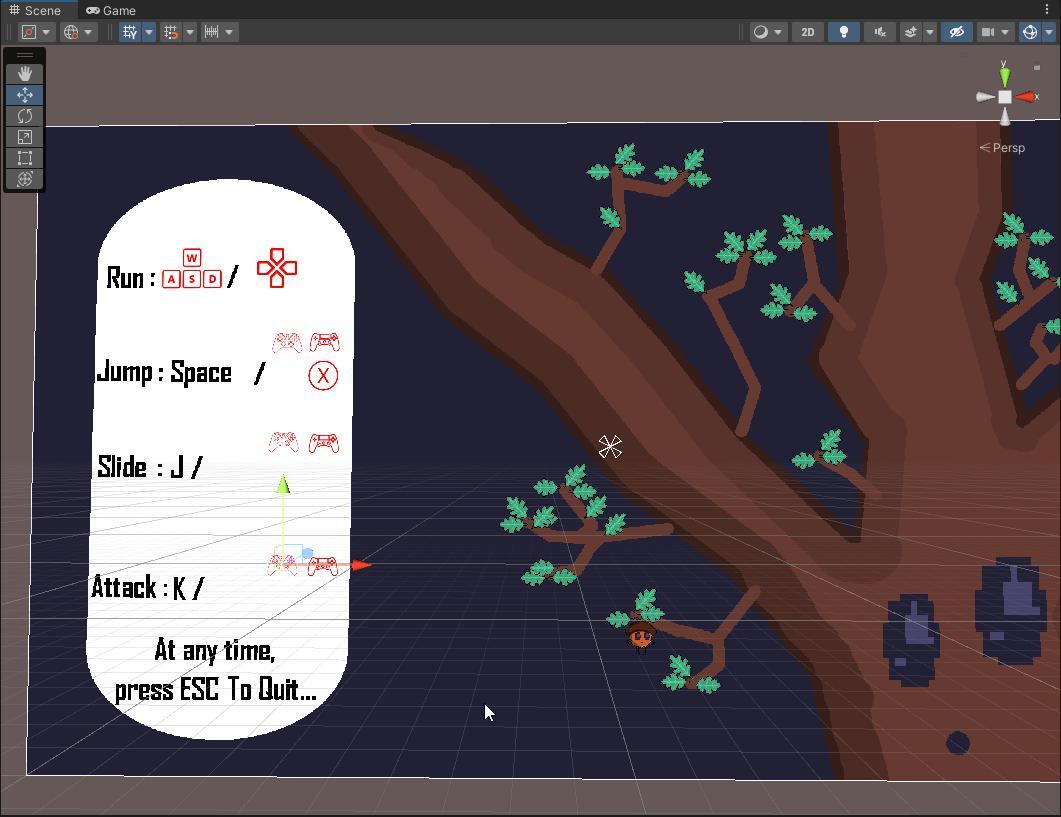
Task: Select the Scale tool
Action: 25,137
